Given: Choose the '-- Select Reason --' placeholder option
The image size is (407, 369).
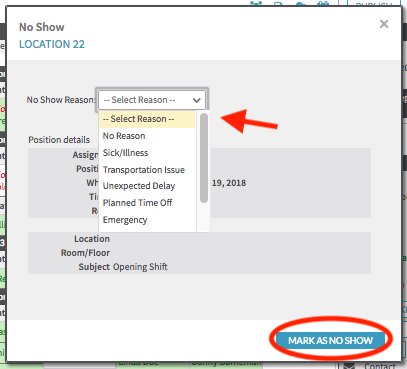Looking at the screenshot, I should [x=147, y=119].
